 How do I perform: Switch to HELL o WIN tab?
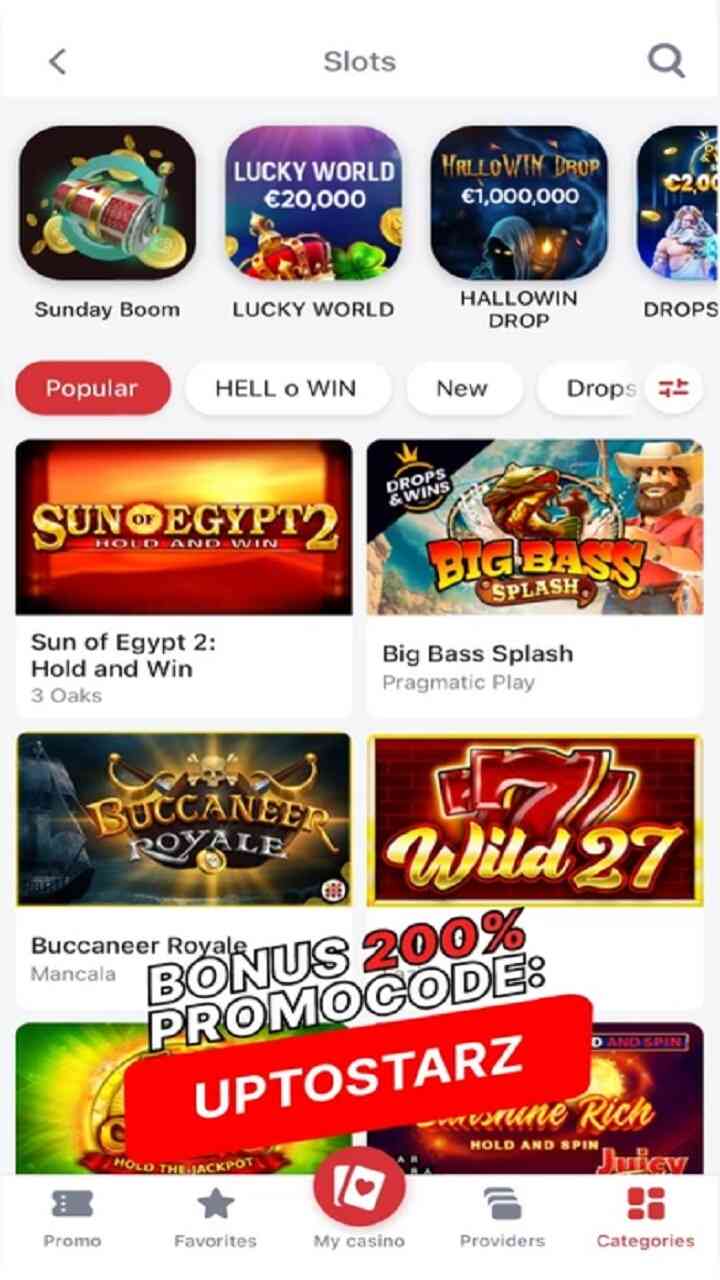click(287, 388)
